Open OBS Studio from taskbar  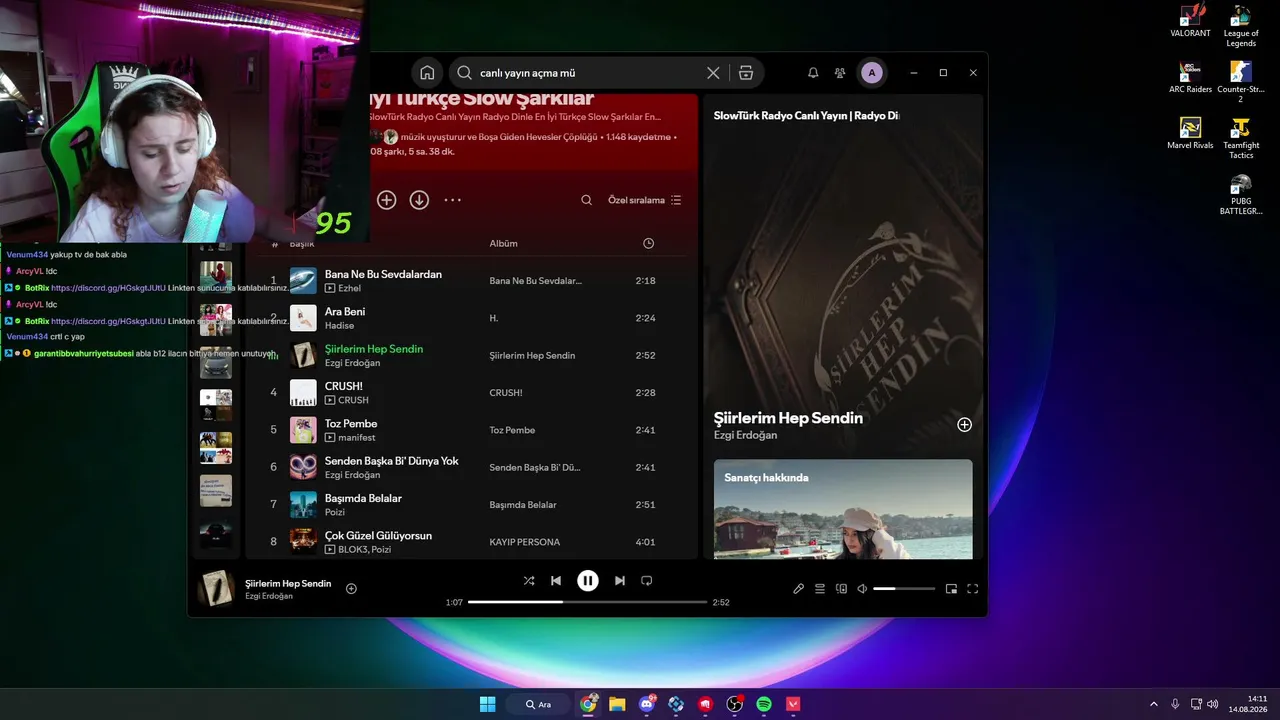[x=735, y=704]
